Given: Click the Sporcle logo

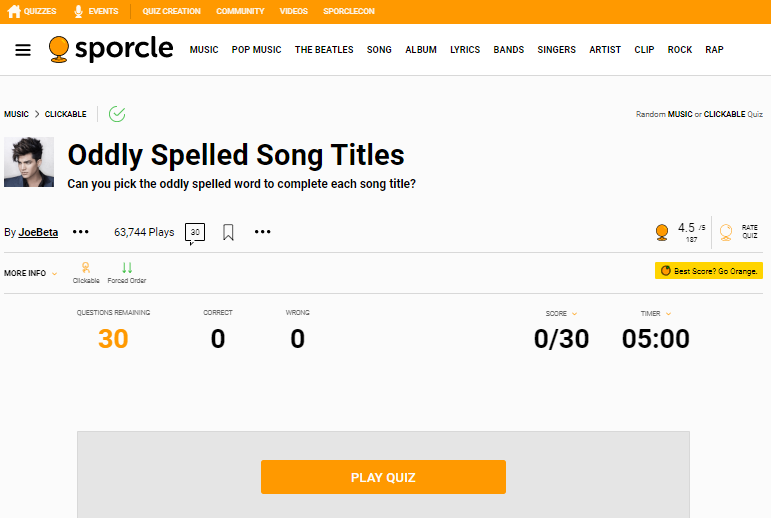Looking at the screenshot, I should coord(111,49).
